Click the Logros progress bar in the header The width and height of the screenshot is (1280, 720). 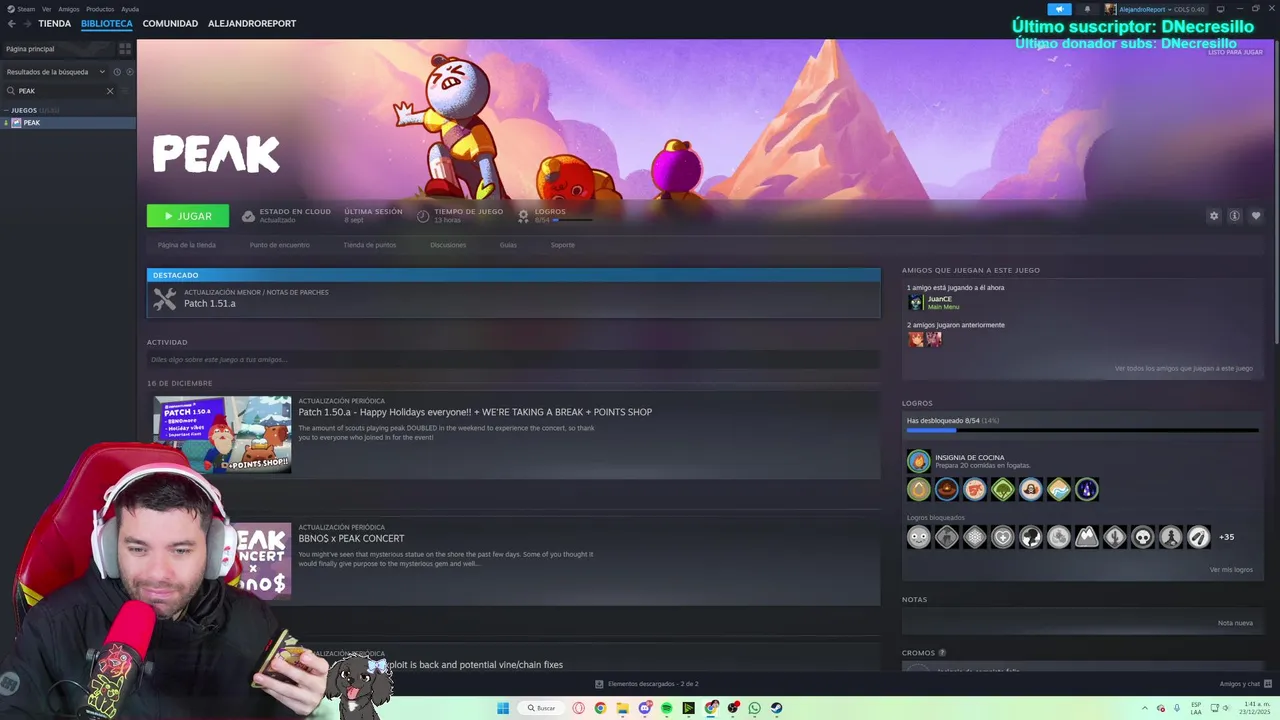click(572, 220)
